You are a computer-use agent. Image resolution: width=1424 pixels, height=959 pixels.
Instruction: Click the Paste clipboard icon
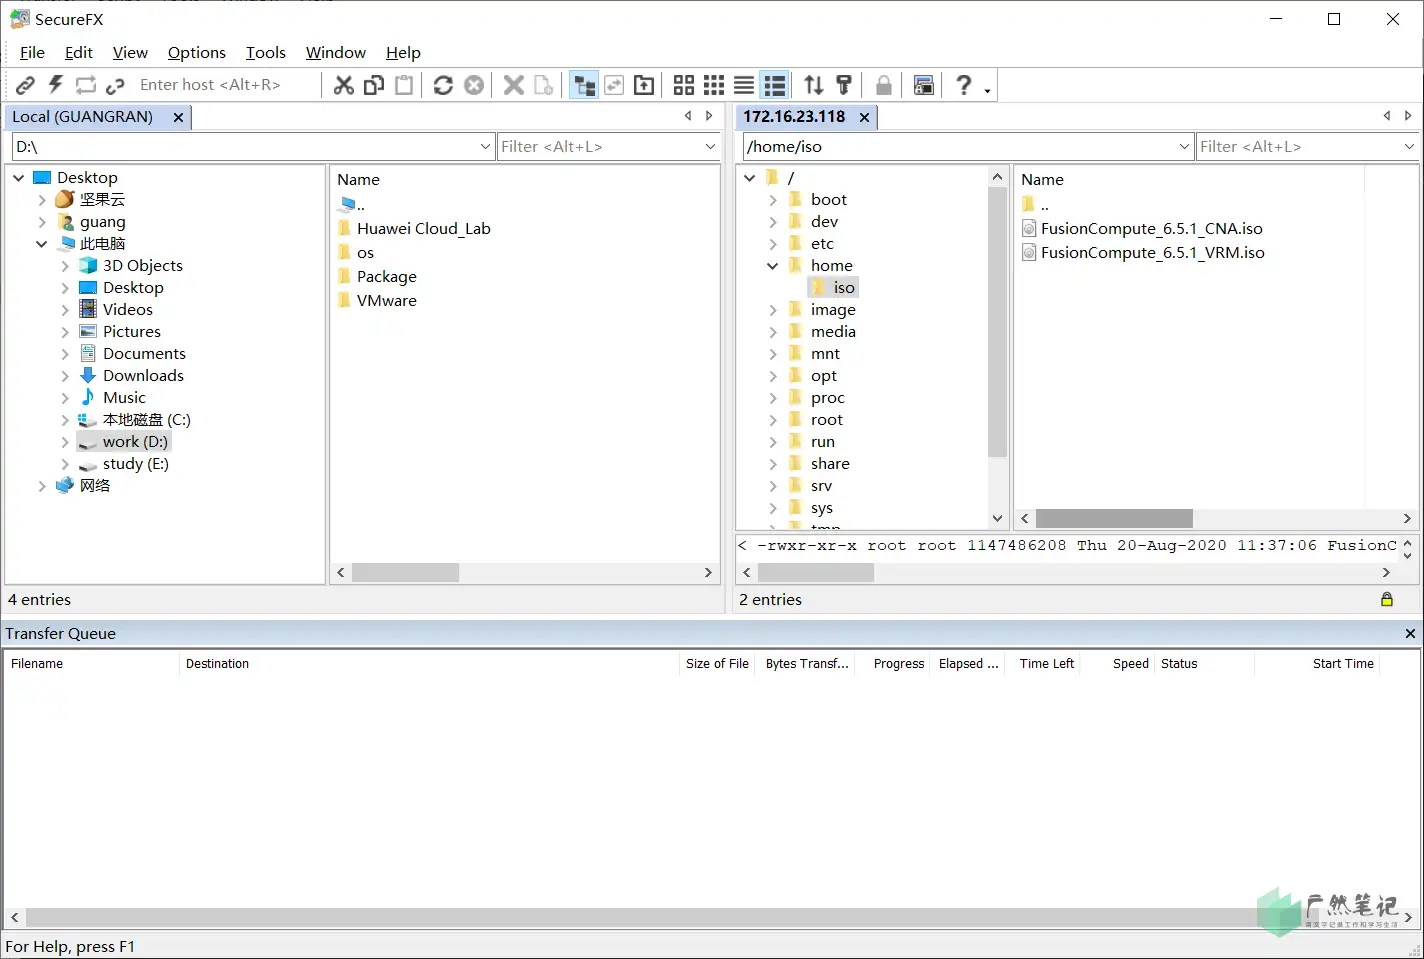pos(404,85)
